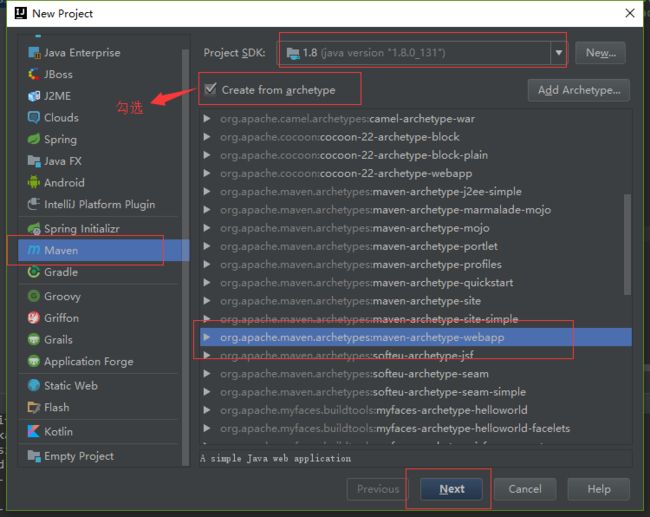The image size is (650, 517).
Task: Click the Groovy icon
Action: coord(34,296)
